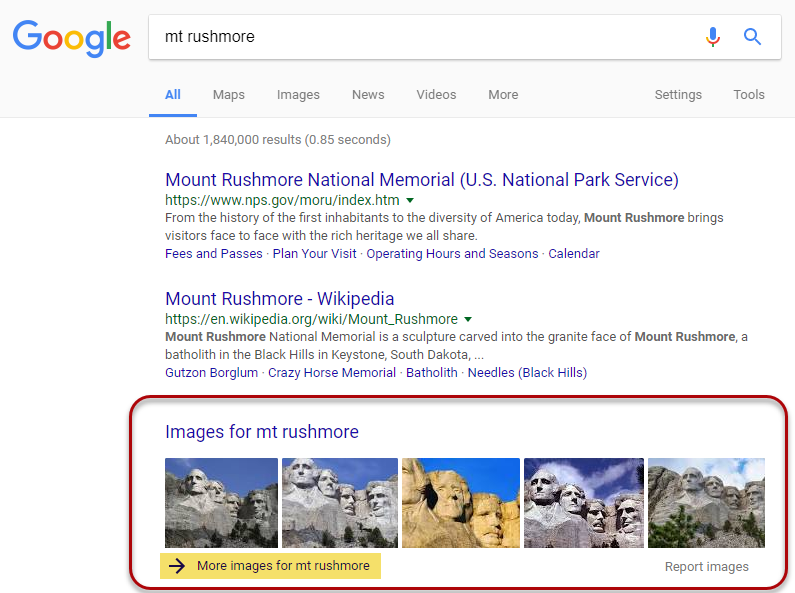Open the Plan Your Visit sitelink
Viewport: 795px width, 593px height.
tap(314, 253)
